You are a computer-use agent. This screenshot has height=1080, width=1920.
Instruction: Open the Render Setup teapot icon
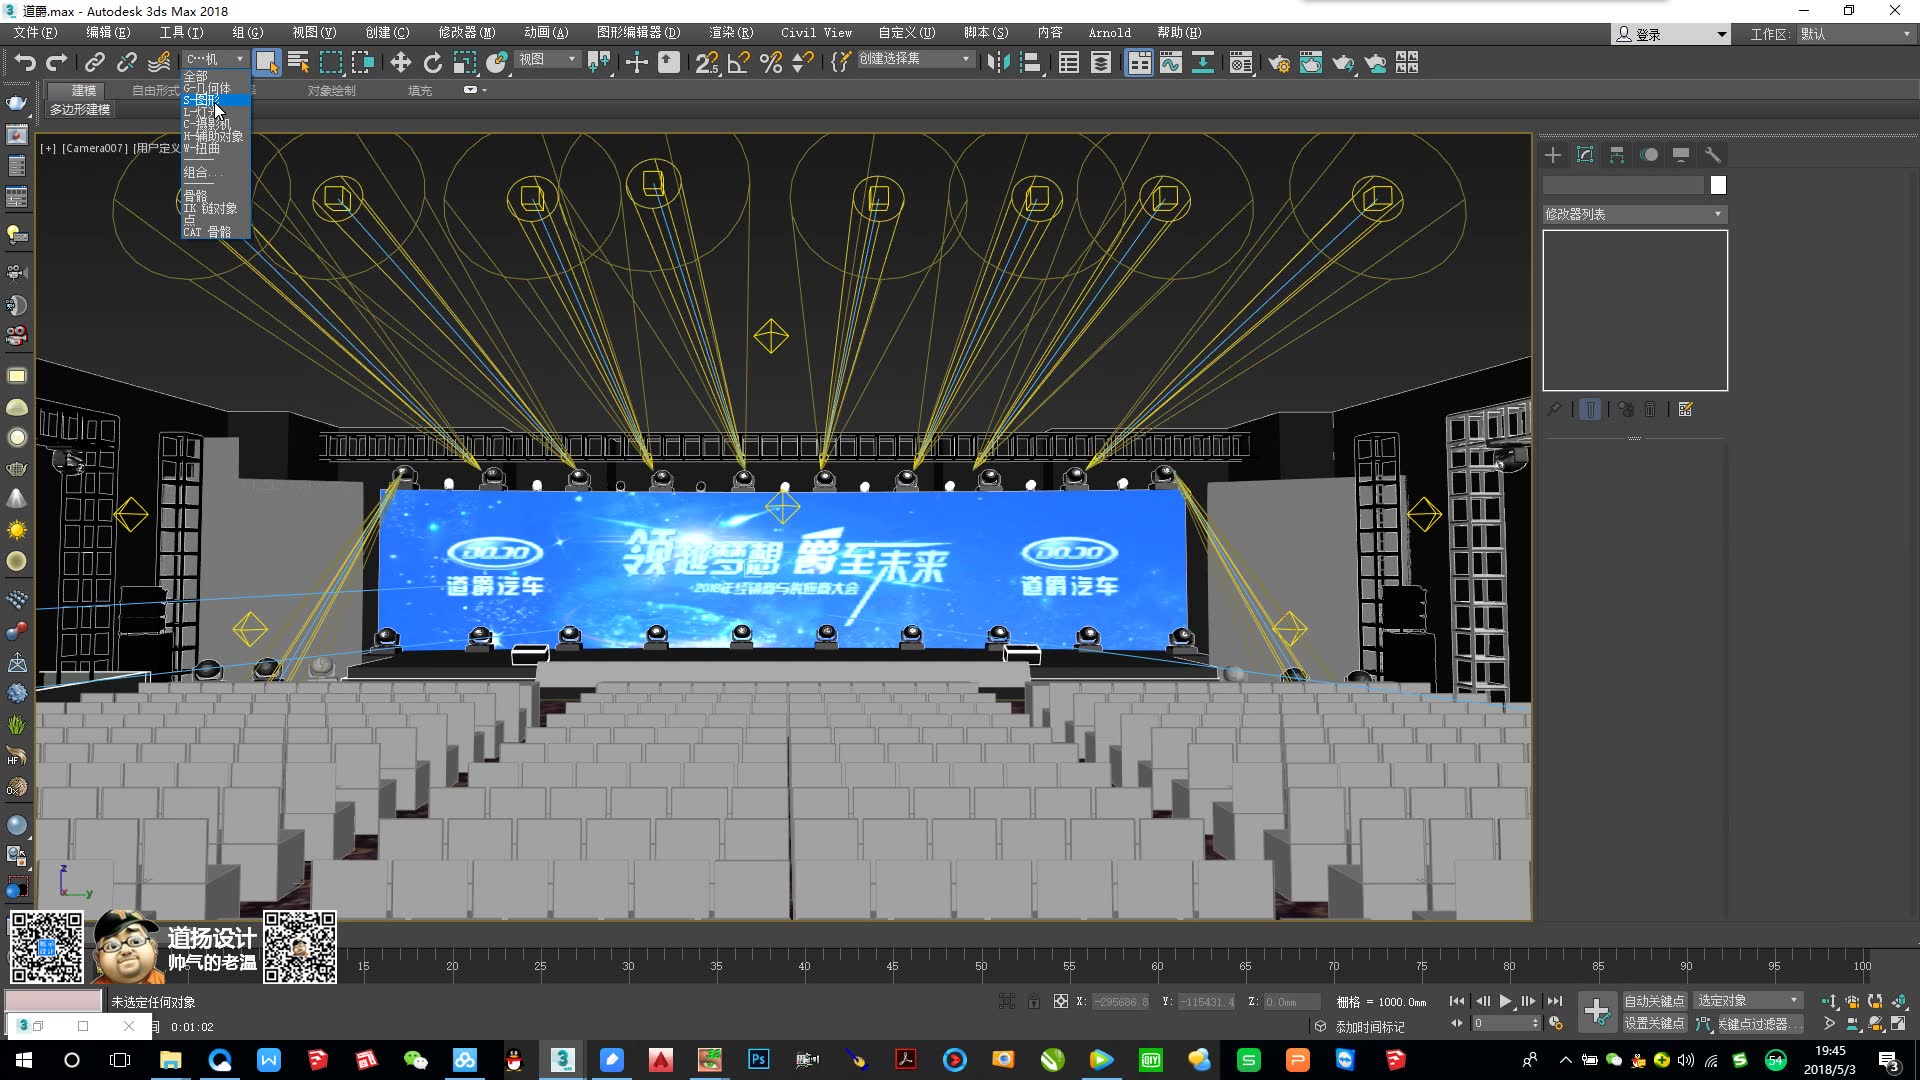[1278, 63]
